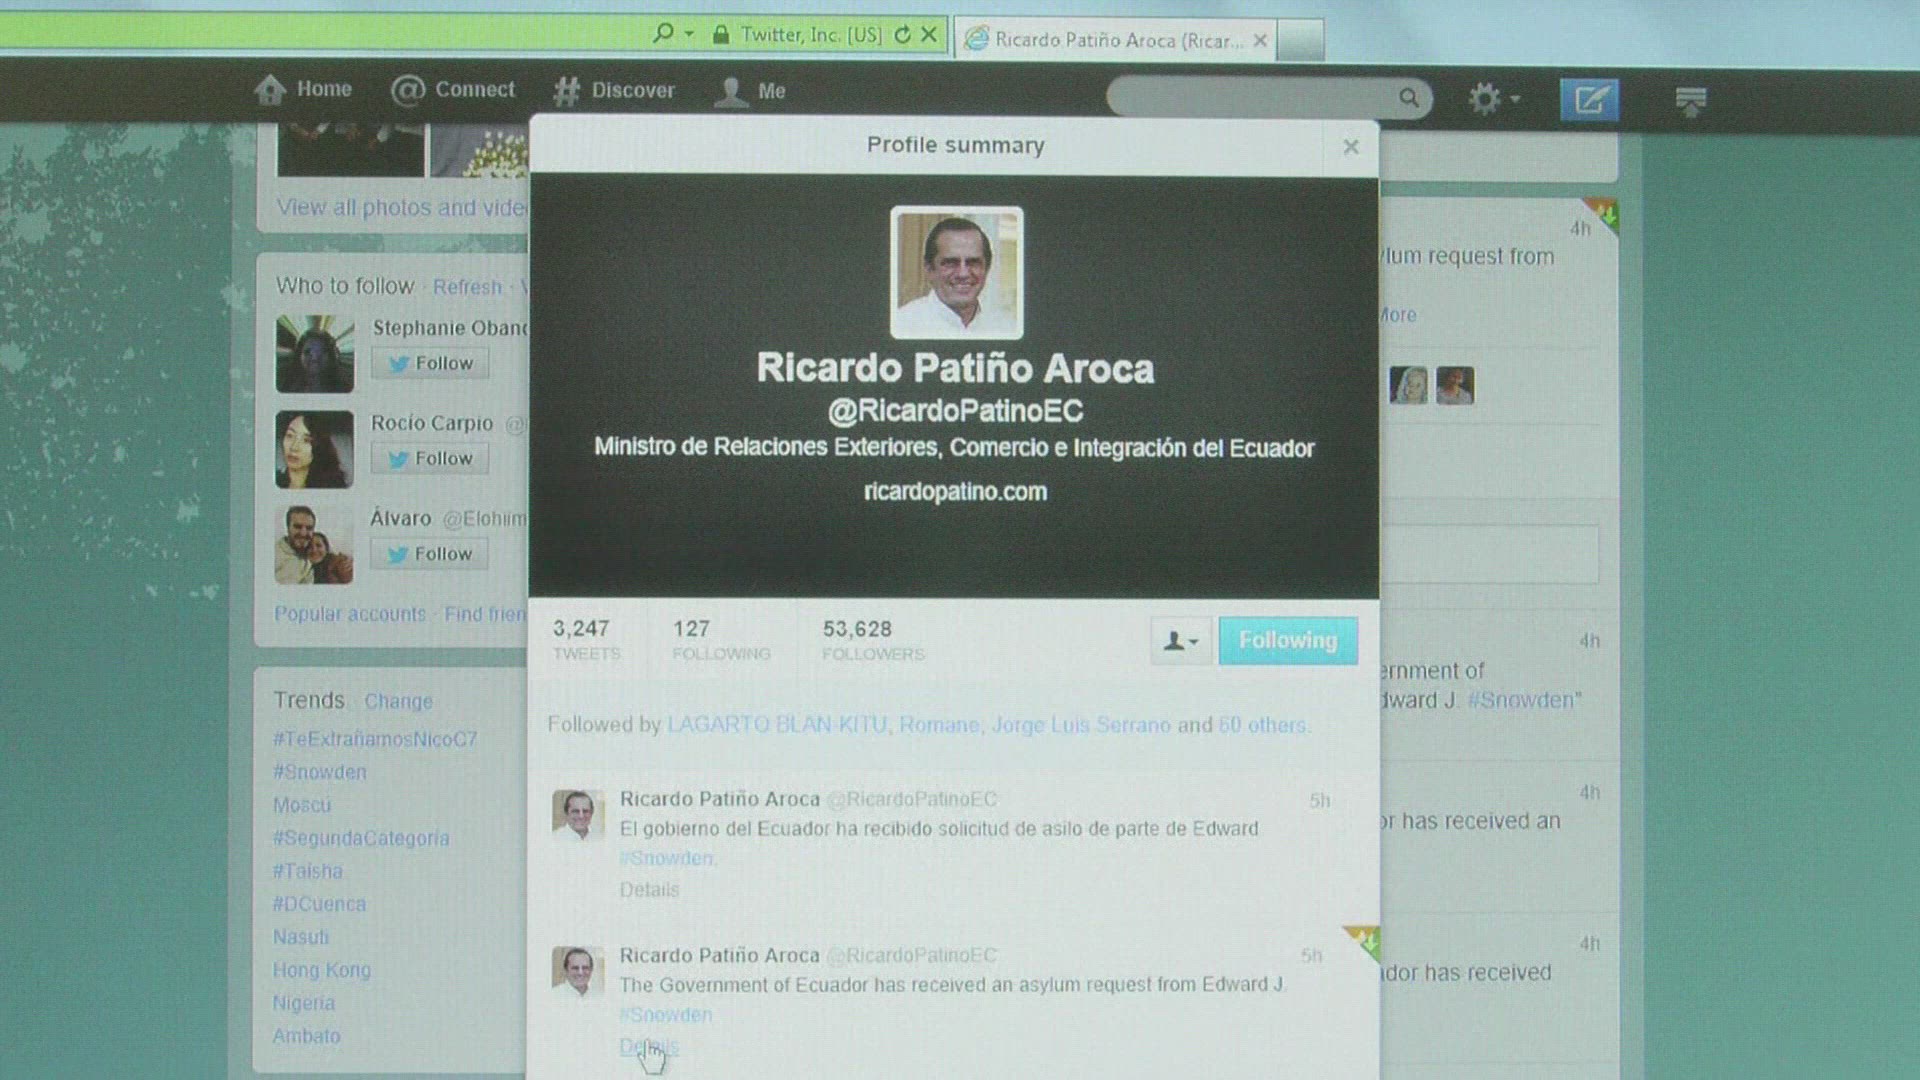Toggle the Following button for Ricardo Patiño

(x=1287, y=640)
